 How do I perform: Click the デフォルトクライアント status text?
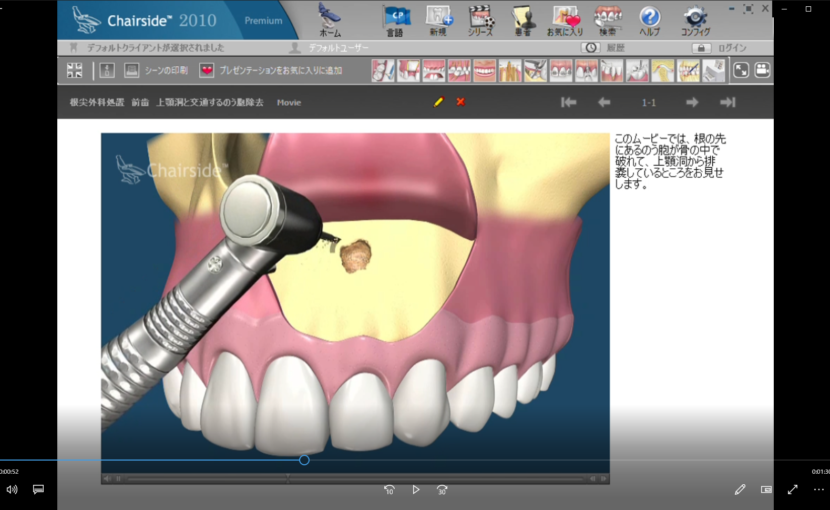tap(156, 48)
